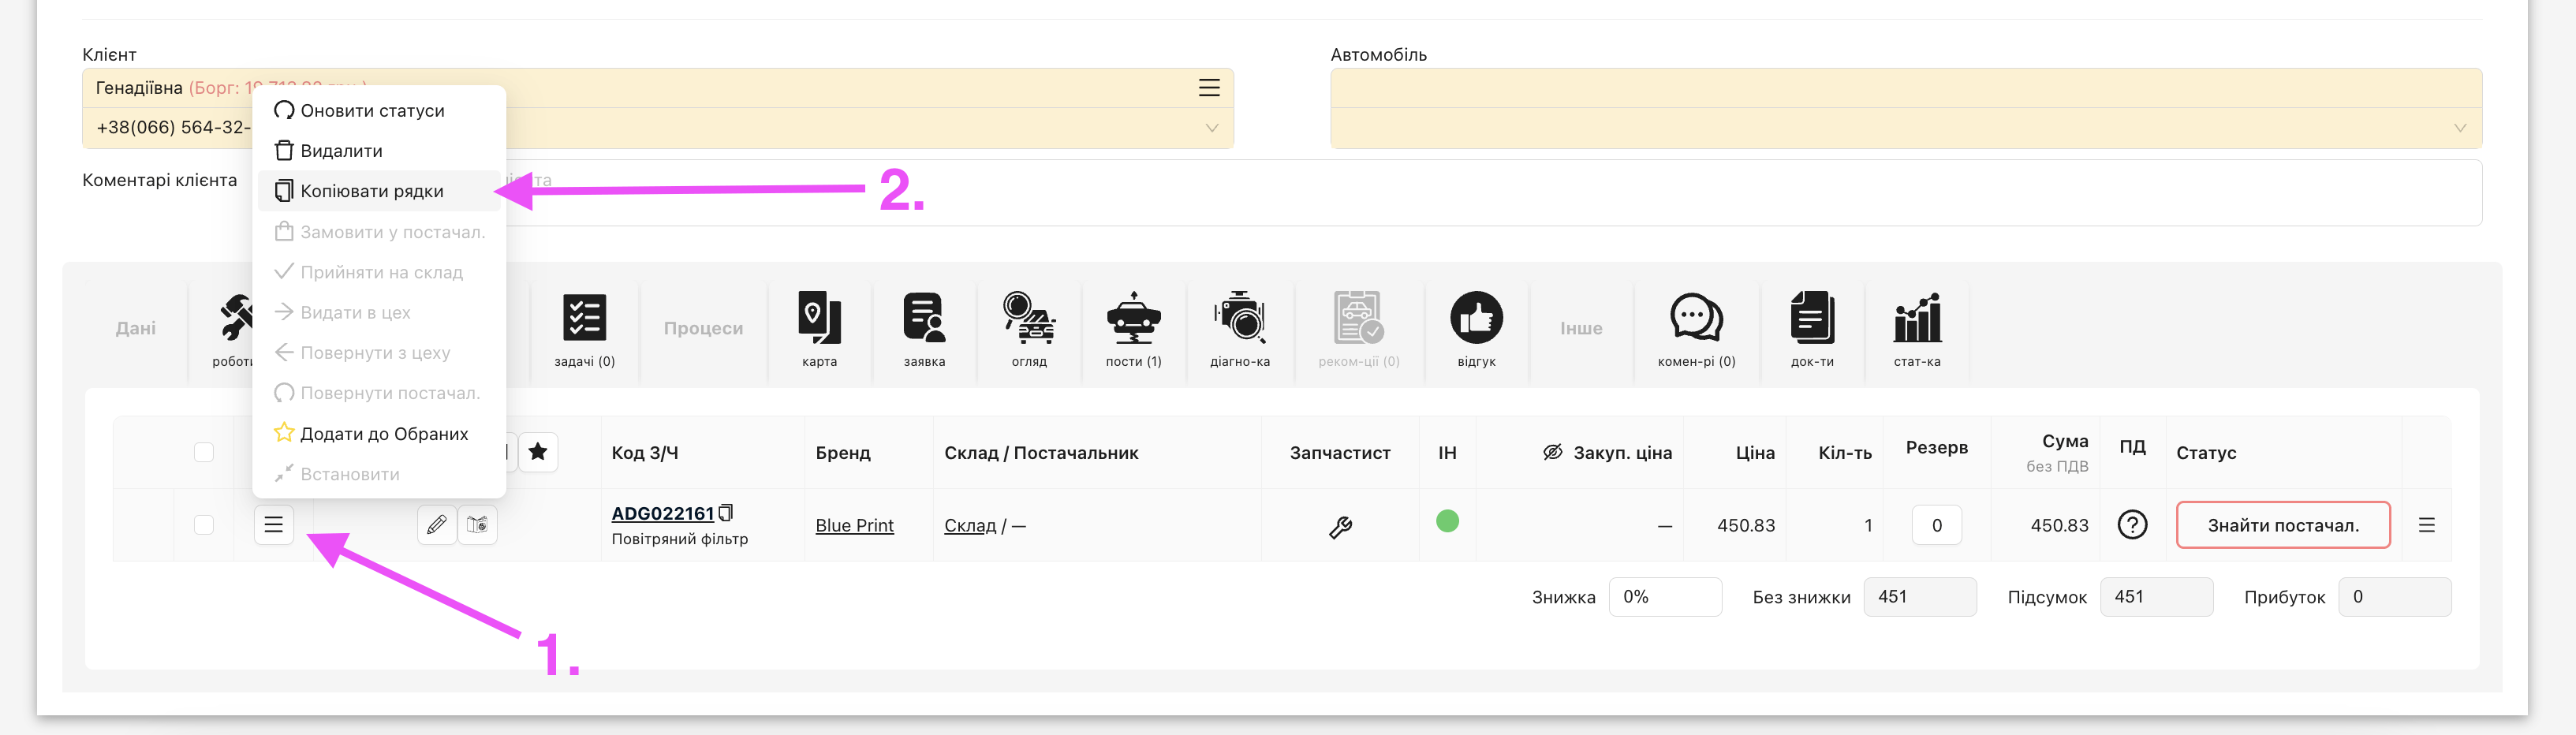The width and height of the screenshot is (2576, 735).
Task: Open the заявка request icon
Action: [x=923, y=319]
